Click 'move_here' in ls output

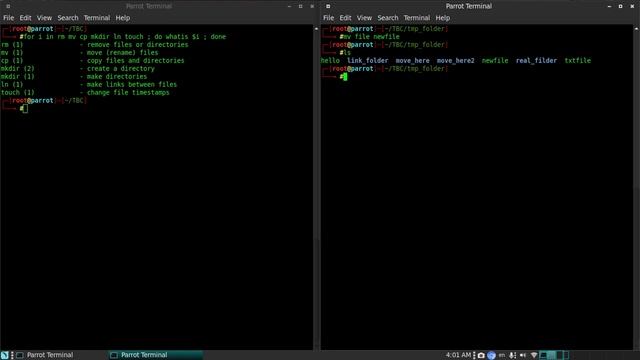point(412,61)
